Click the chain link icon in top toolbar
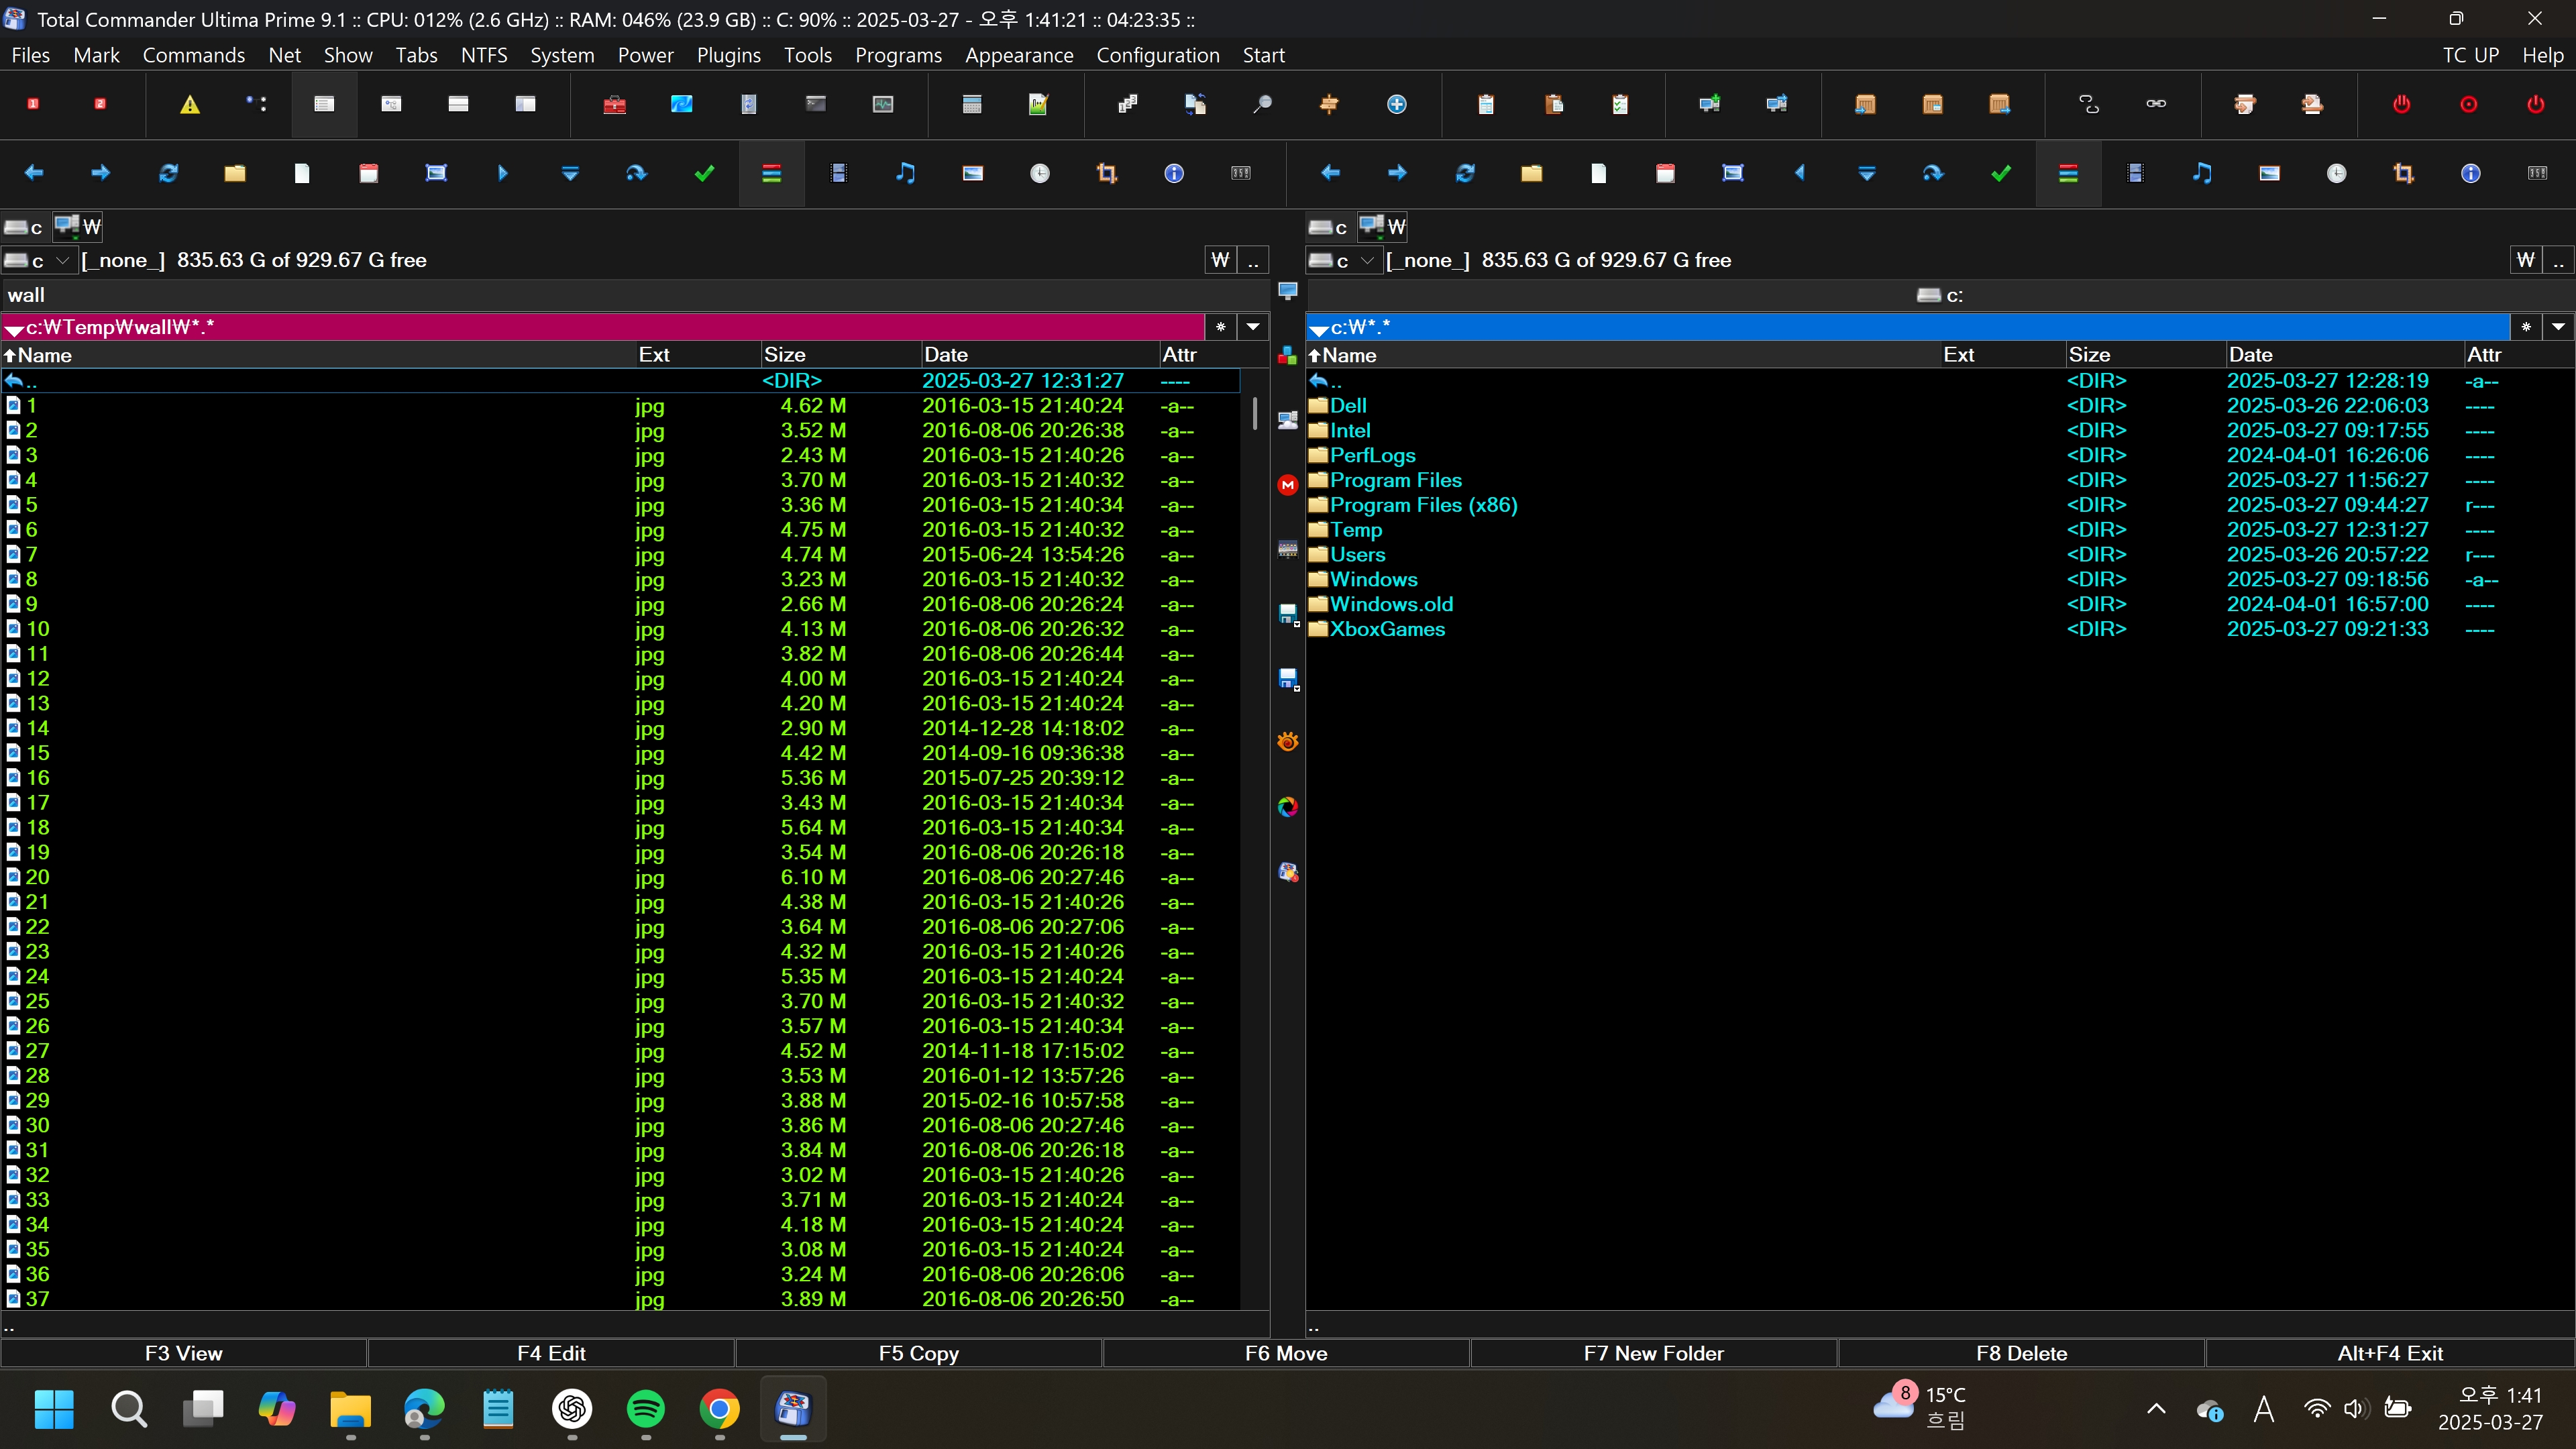The width and height of the screenshot is (2576, 1449). click(x=2156, y=104)
